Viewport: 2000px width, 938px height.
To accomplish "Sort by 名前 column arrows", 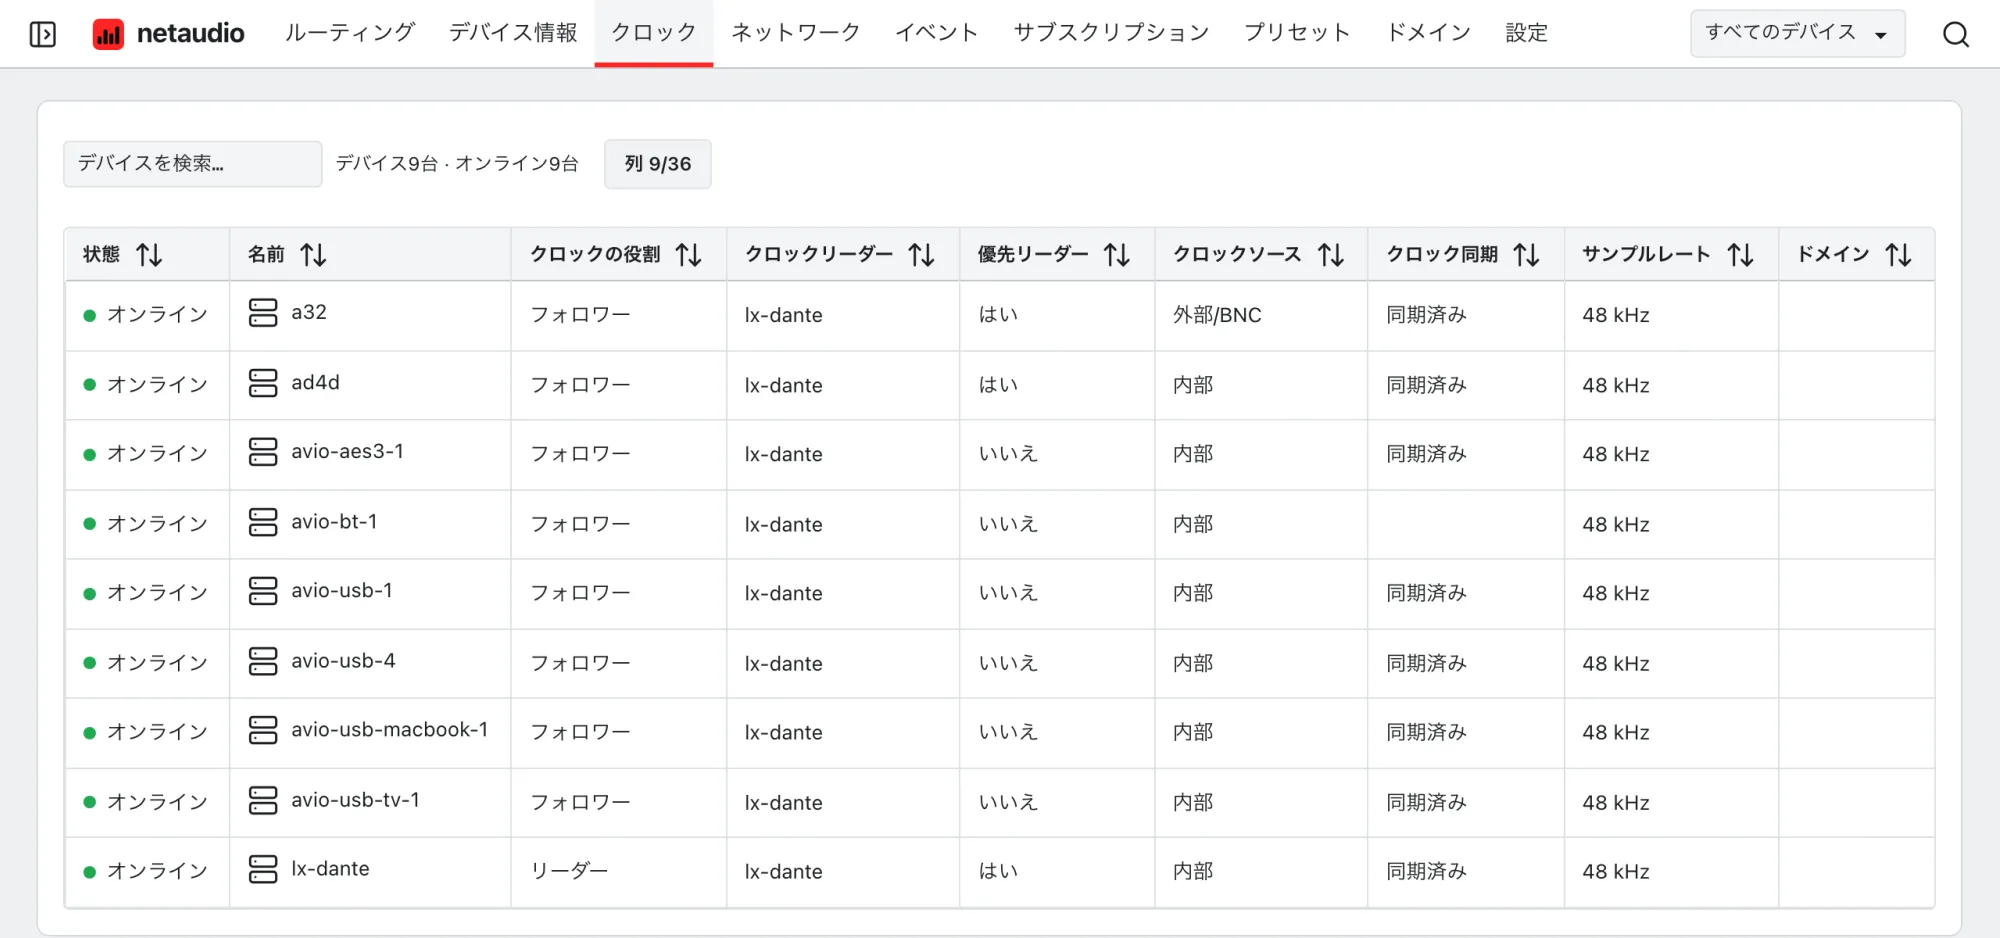I will (x=313, y=255).
